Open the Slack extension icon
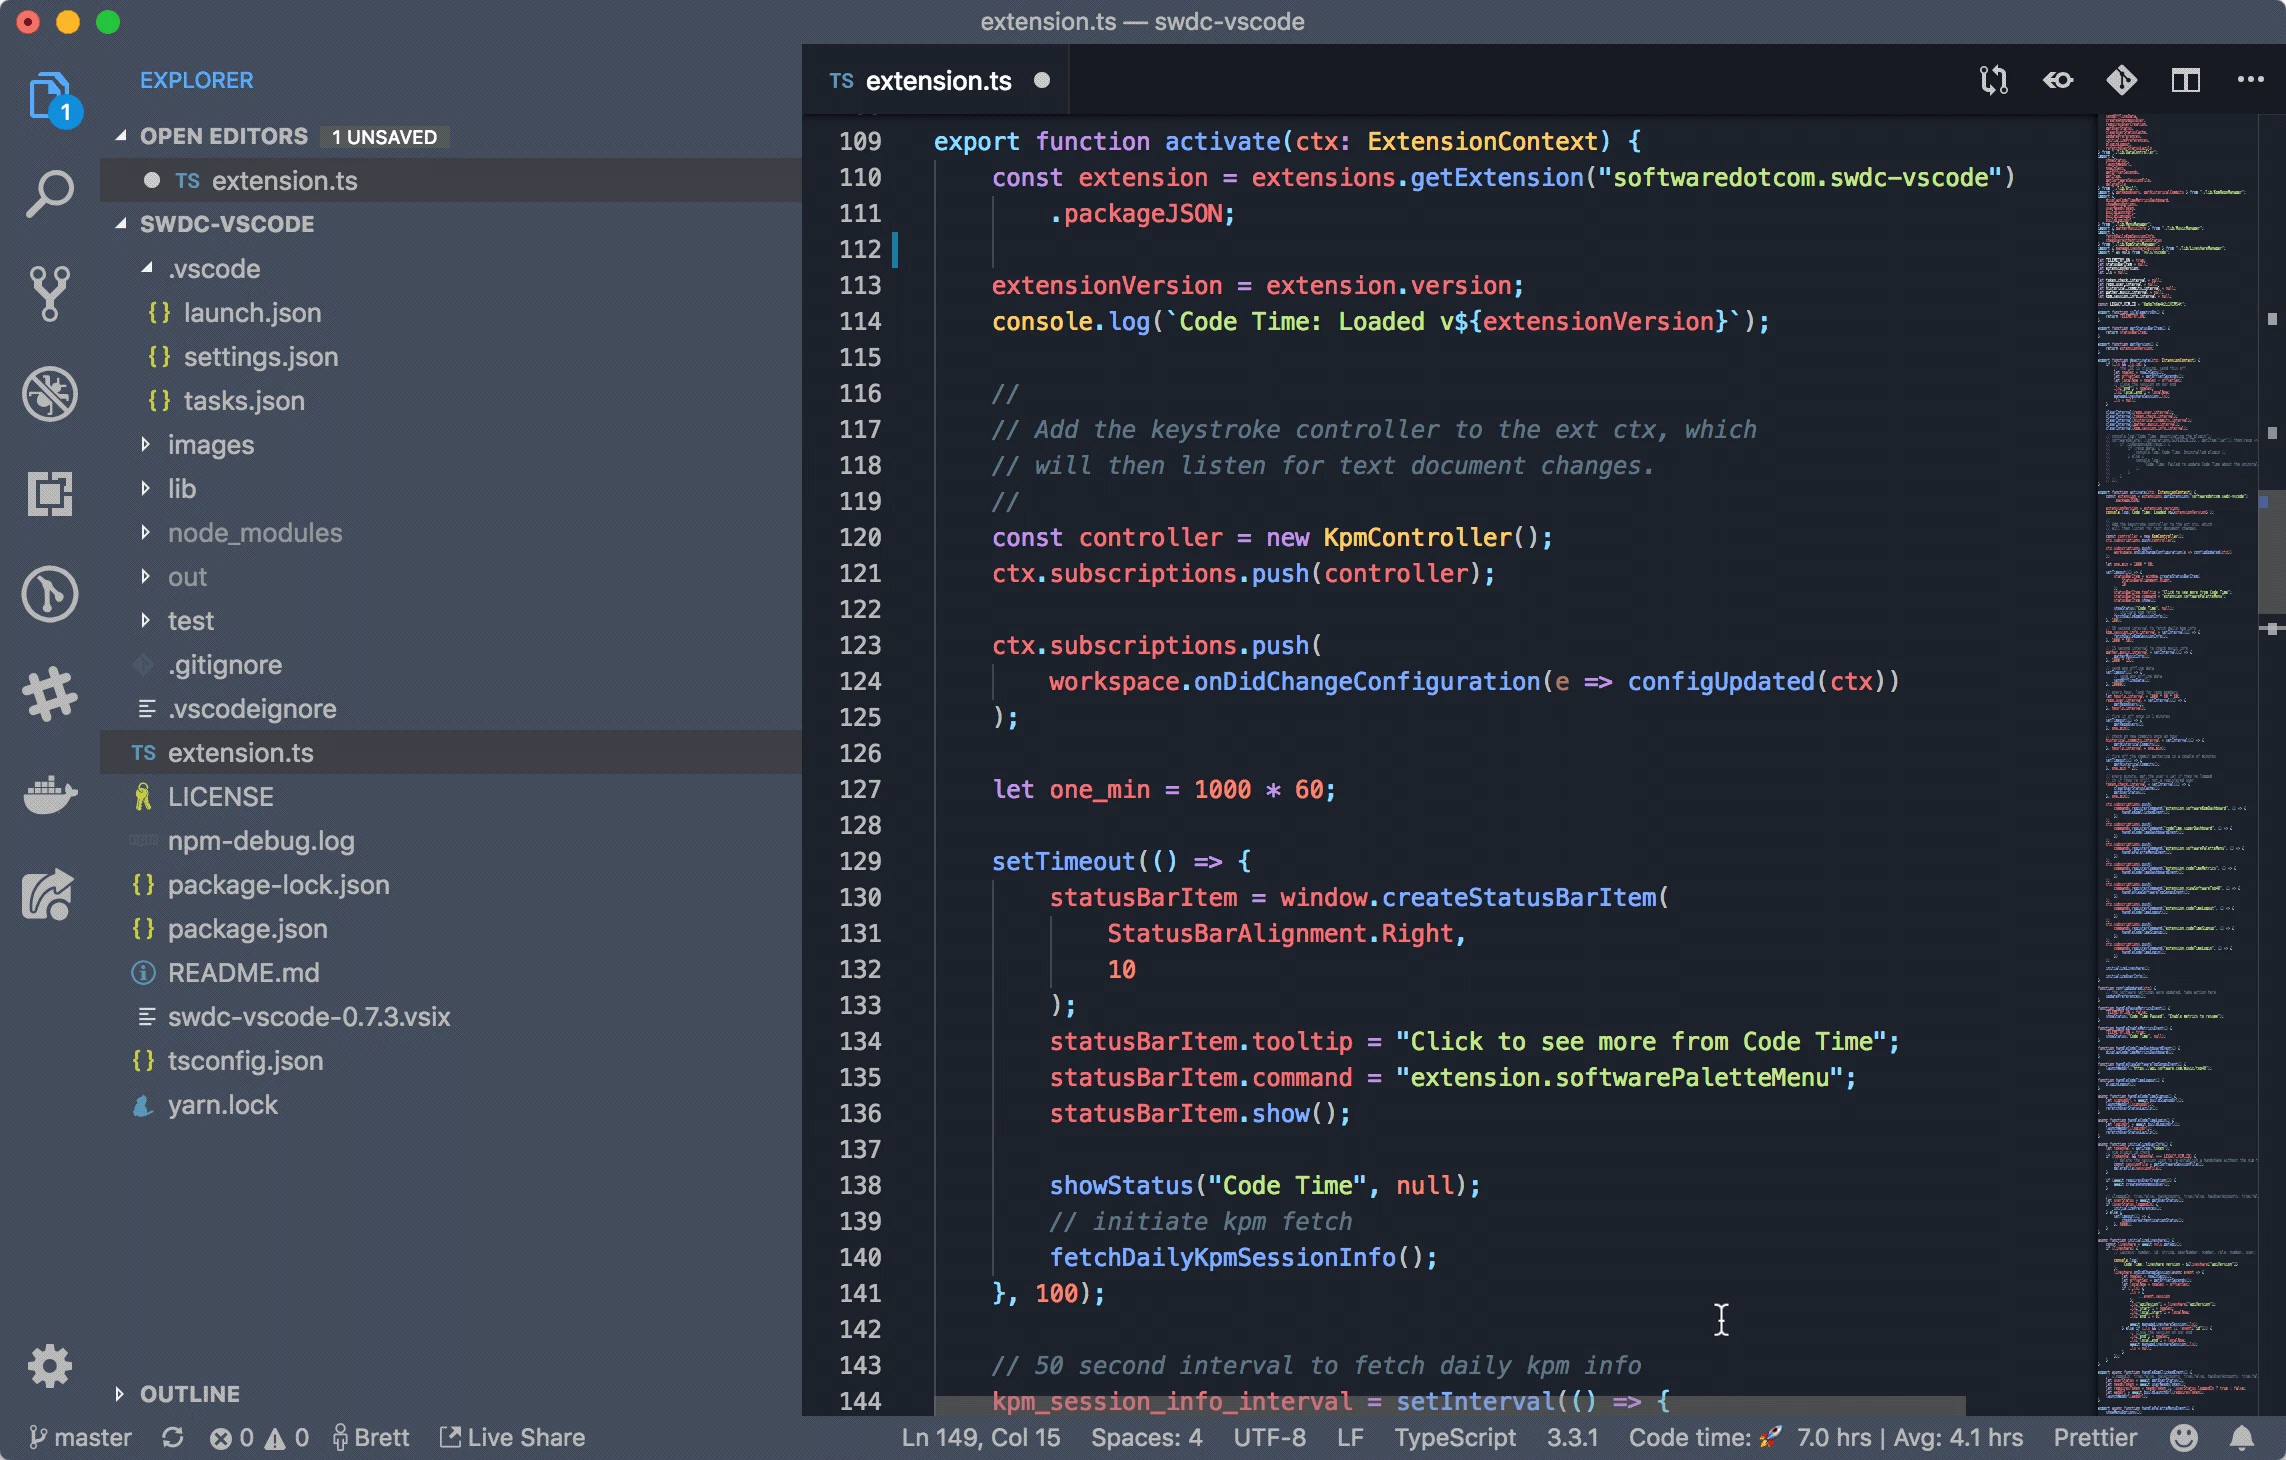 [x=50, y=694]
